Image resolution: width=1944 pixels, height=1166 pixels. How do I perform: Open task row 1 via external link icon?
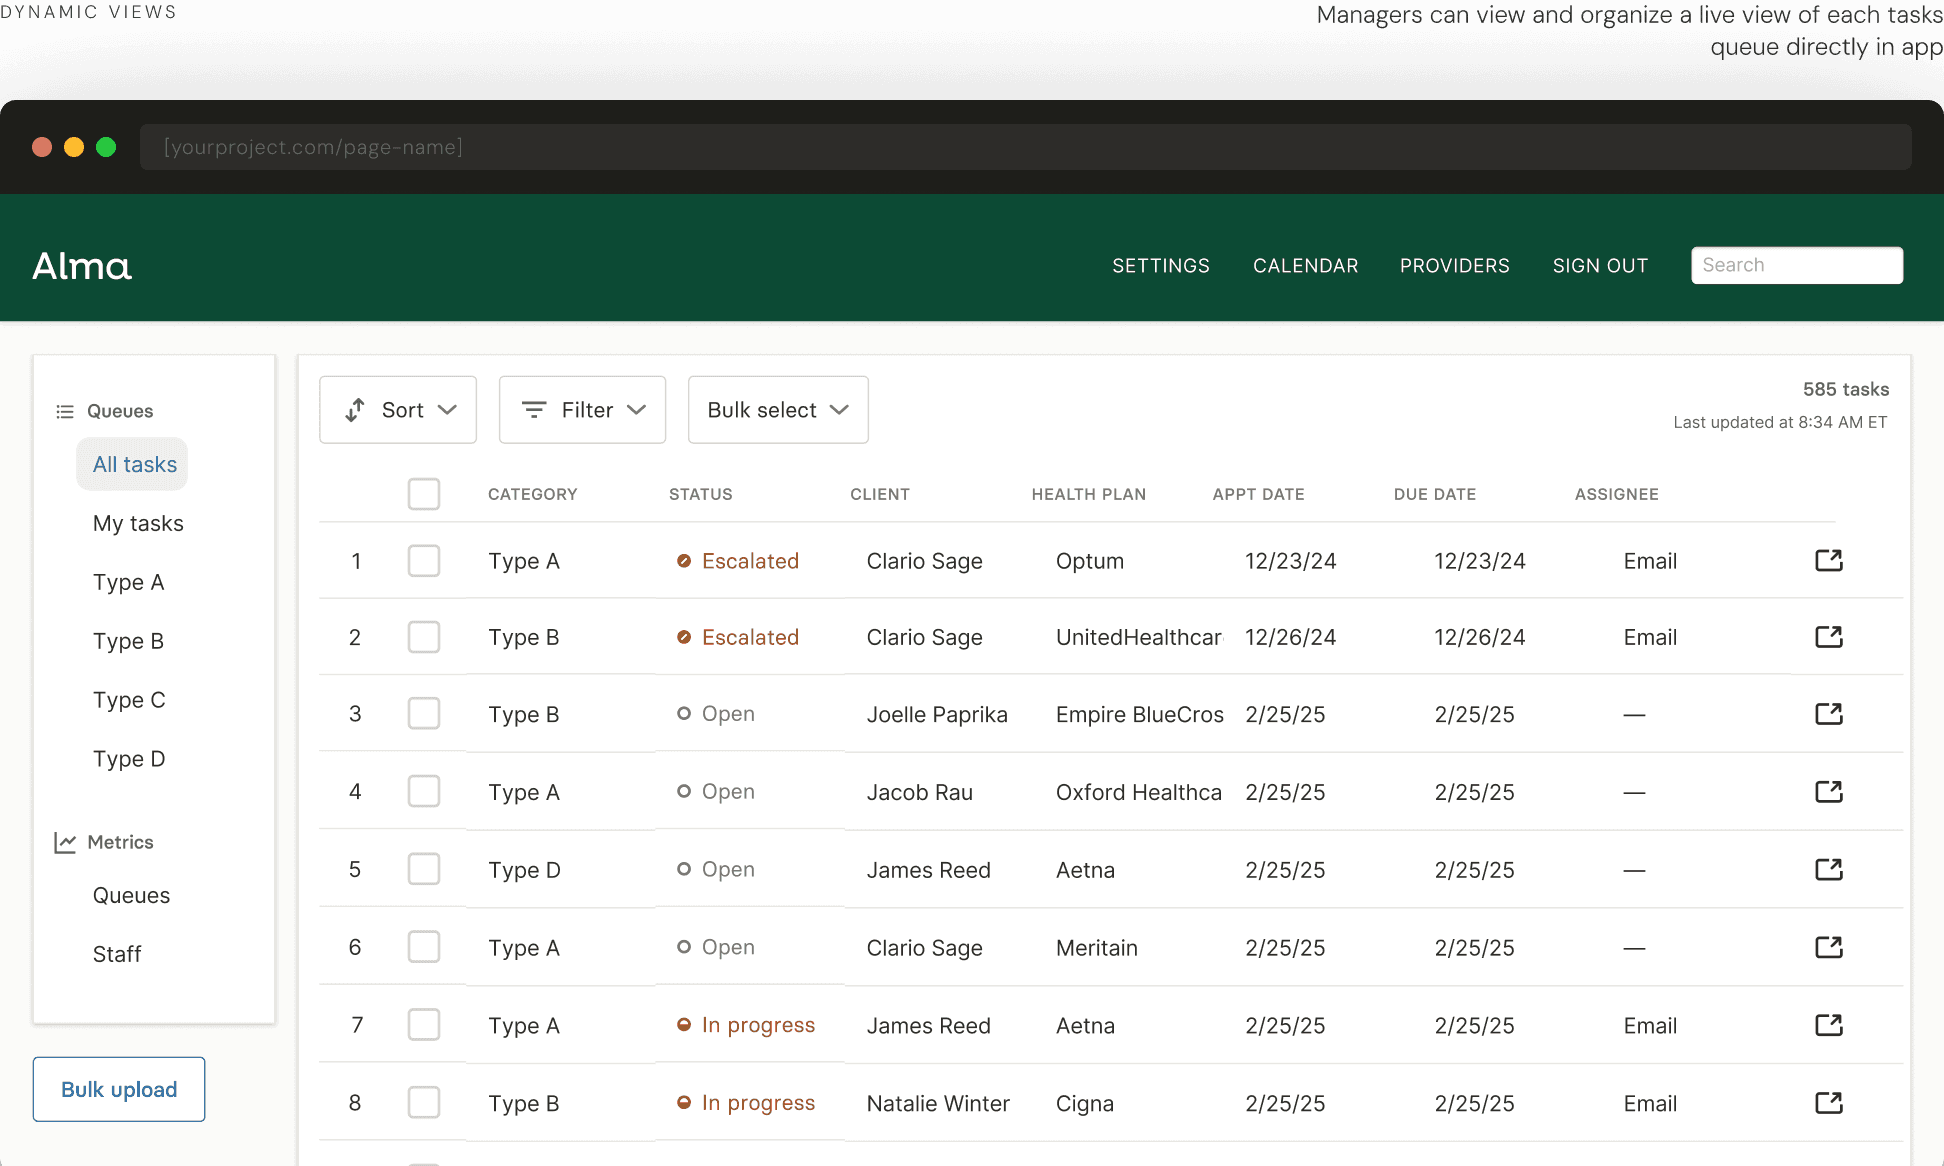1828,560
